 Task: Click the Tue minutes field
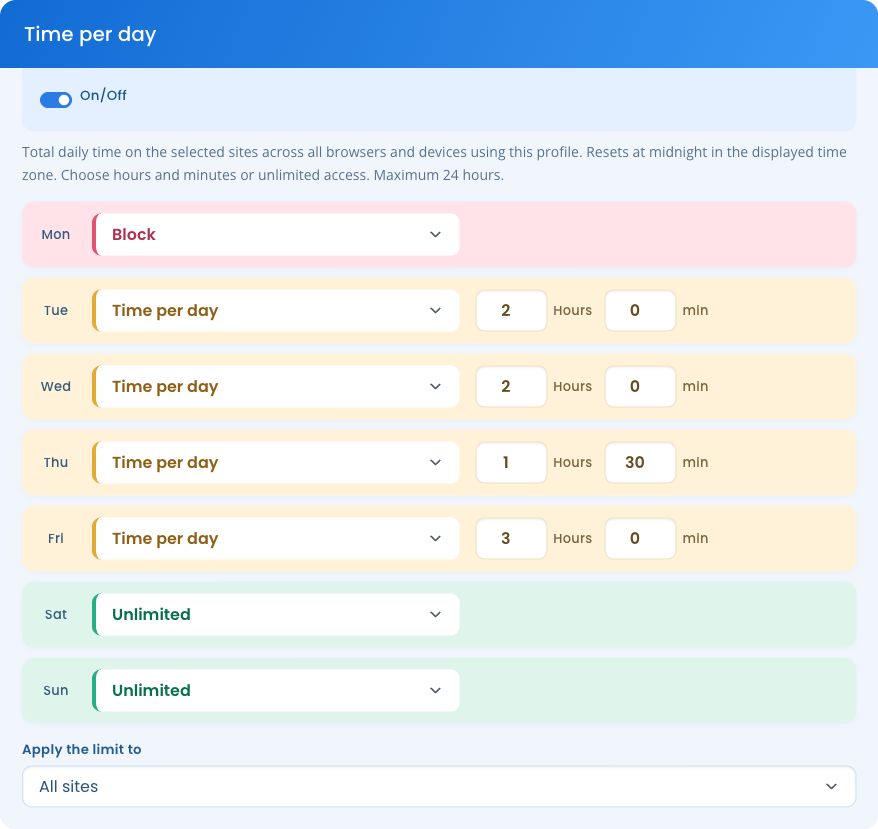(x=640, y=310)
